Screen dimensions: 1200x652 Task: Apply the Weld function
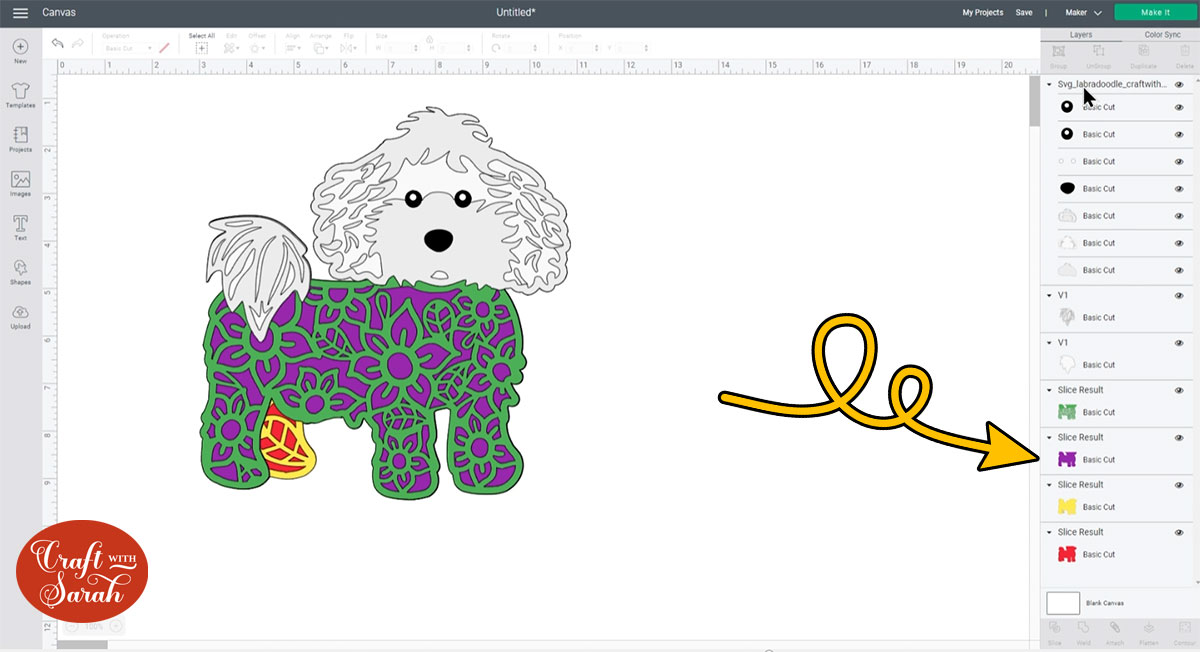point(1083,632)
